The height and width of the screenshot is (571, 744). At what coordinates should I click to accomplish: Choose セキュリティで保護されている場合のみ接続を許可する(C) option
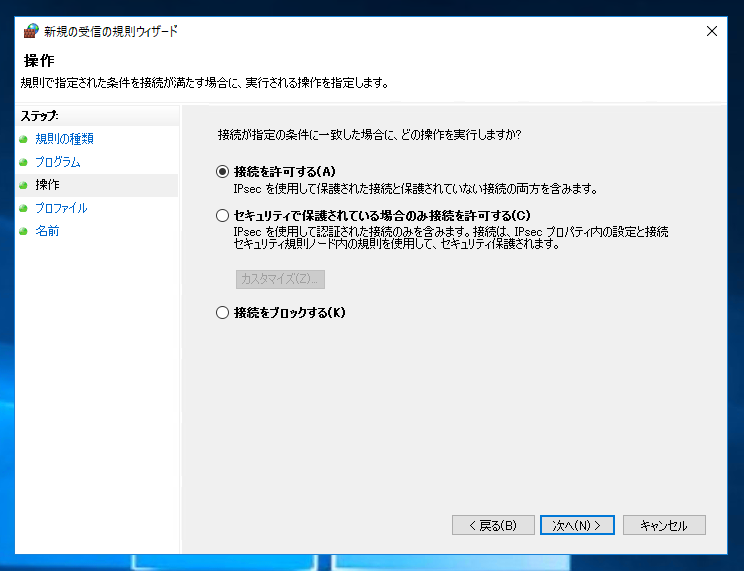(x=222, y=216)
